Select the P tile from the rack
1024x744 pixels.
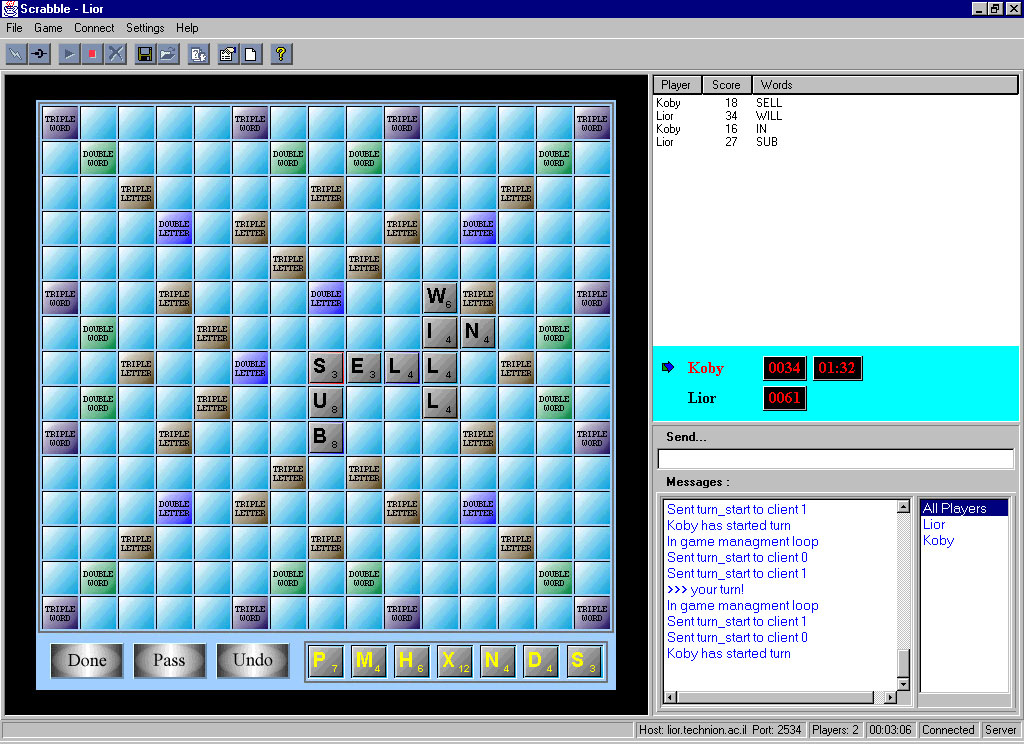coord(325,661)
